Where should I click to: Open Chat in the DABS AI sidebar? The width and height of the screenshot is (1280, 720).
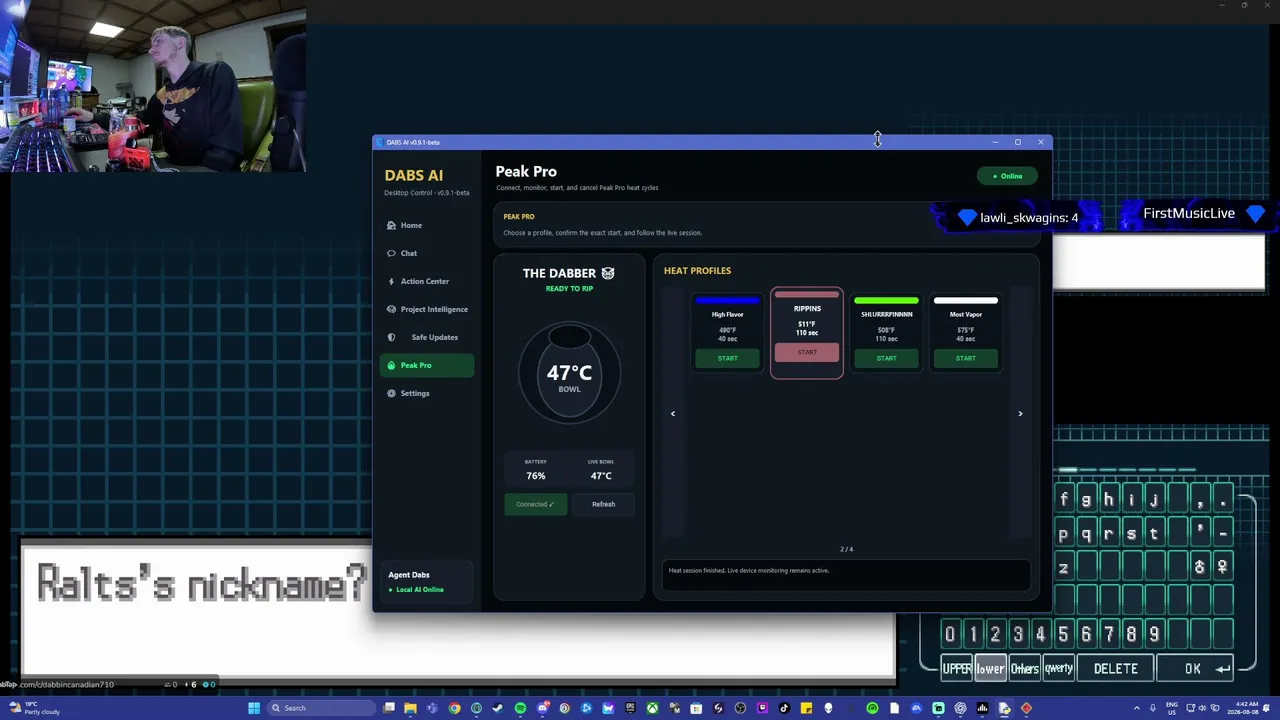coord(427,253)
